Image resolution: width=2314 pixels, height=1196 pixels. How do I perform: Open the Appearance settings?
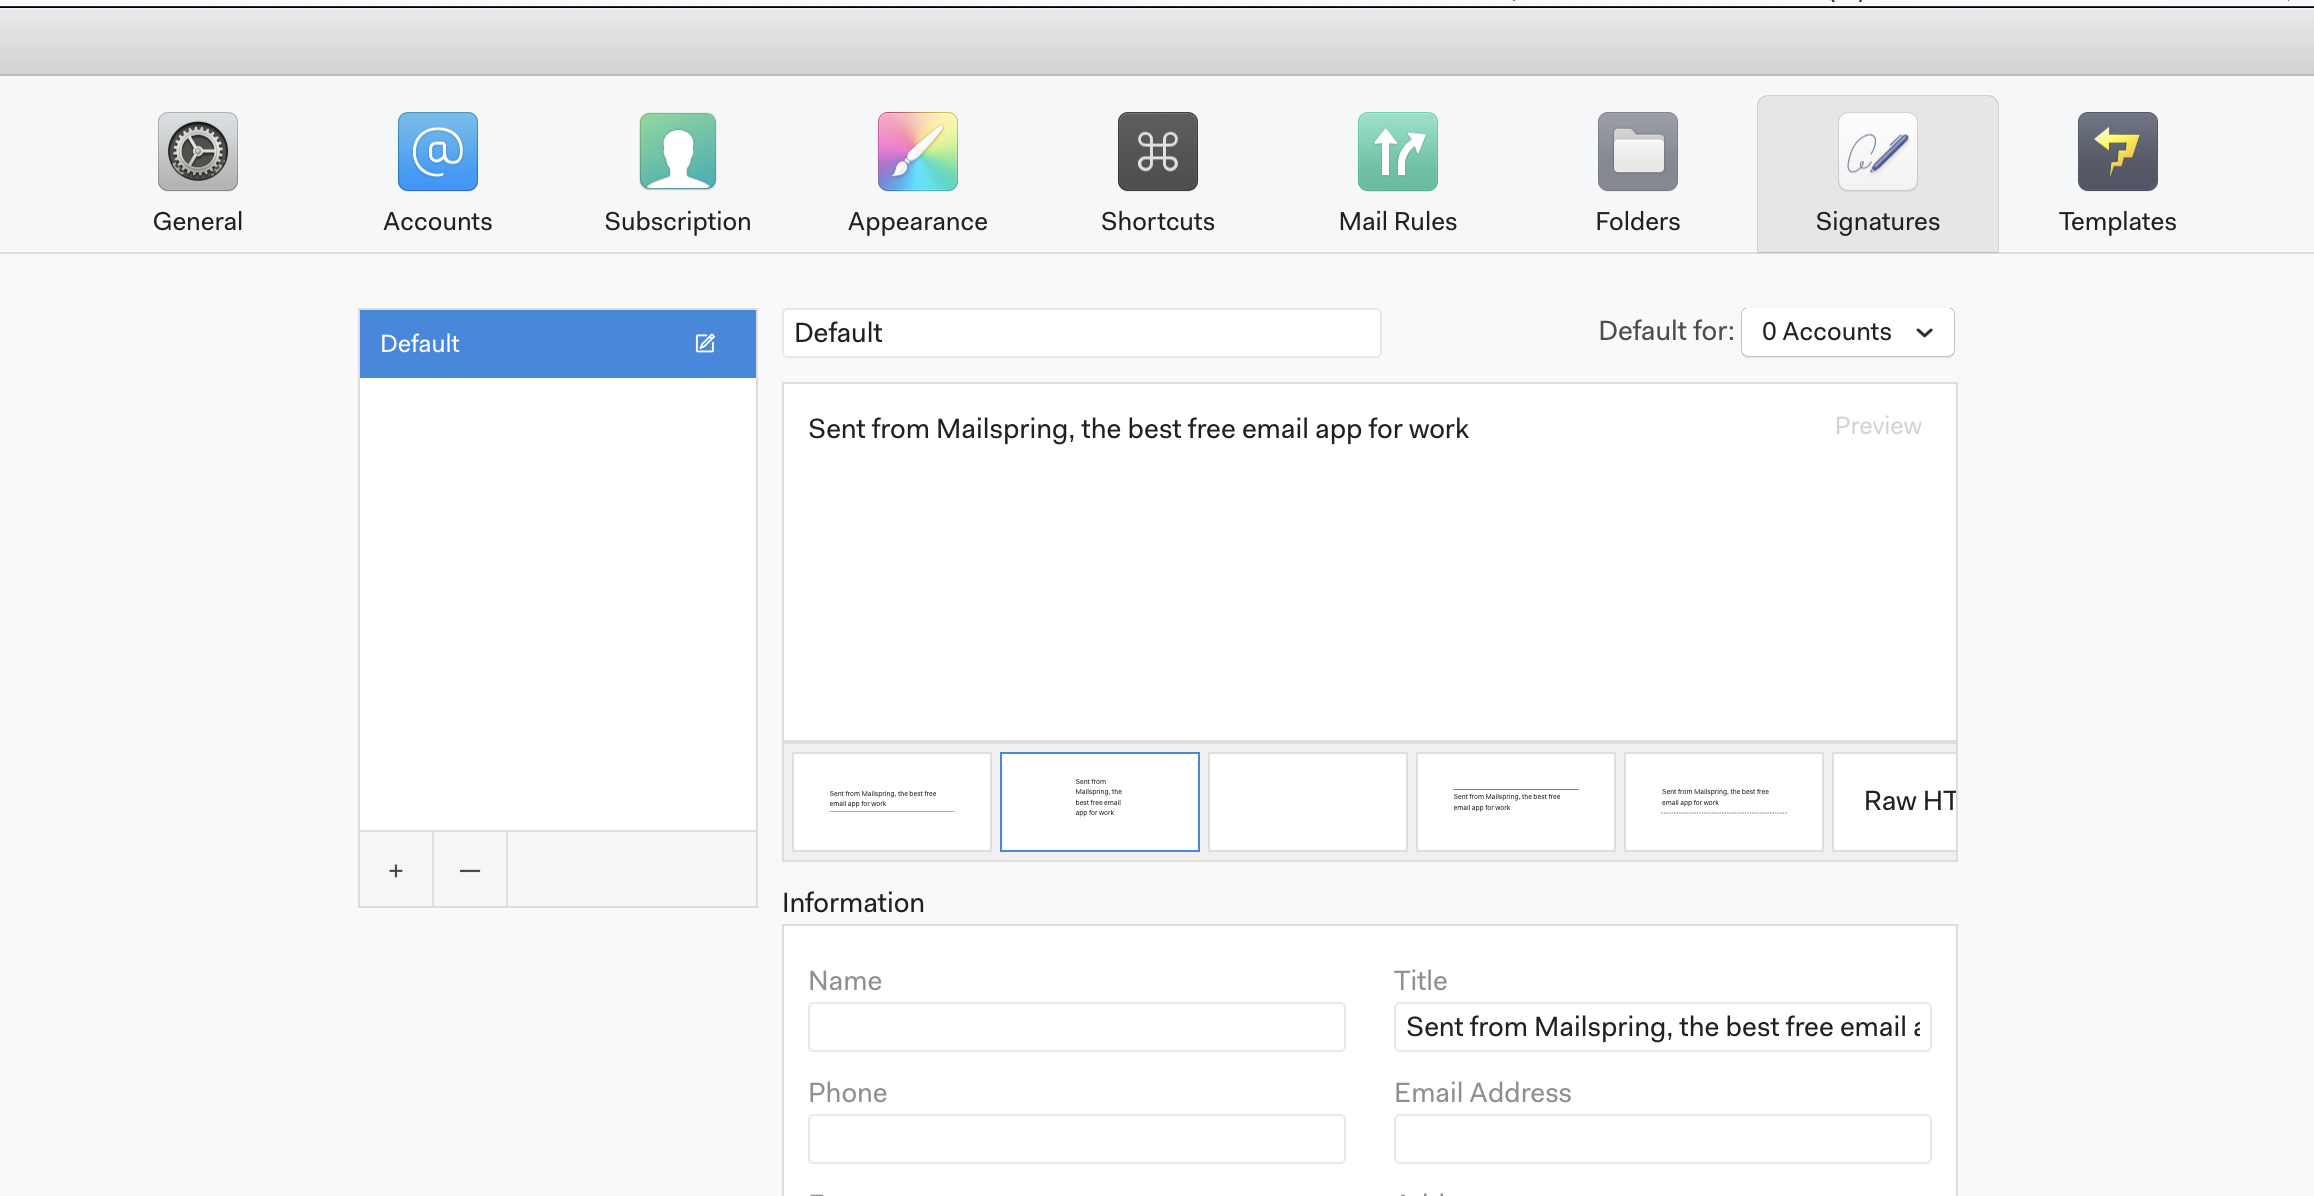[x=917, y=172]
